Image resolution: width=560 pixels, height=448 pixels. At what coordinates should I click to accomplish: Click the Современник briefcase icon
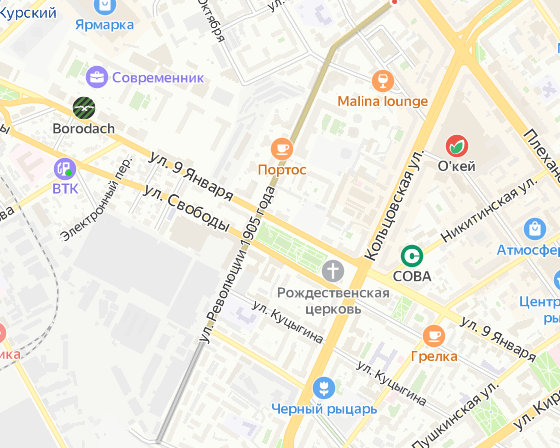97,77
